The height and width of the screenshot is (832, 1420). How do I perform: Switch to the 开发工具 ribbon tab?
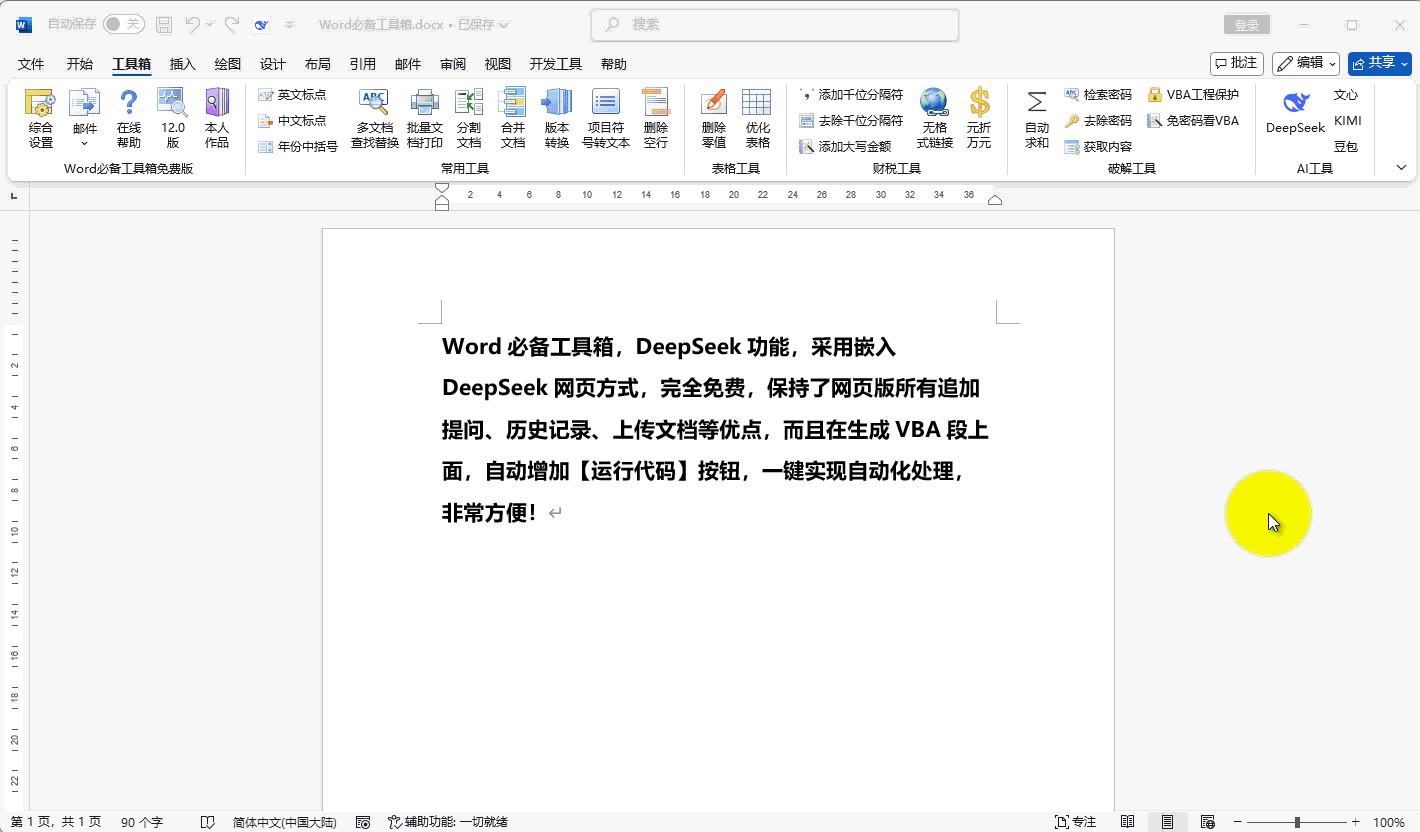click(557, 63)
